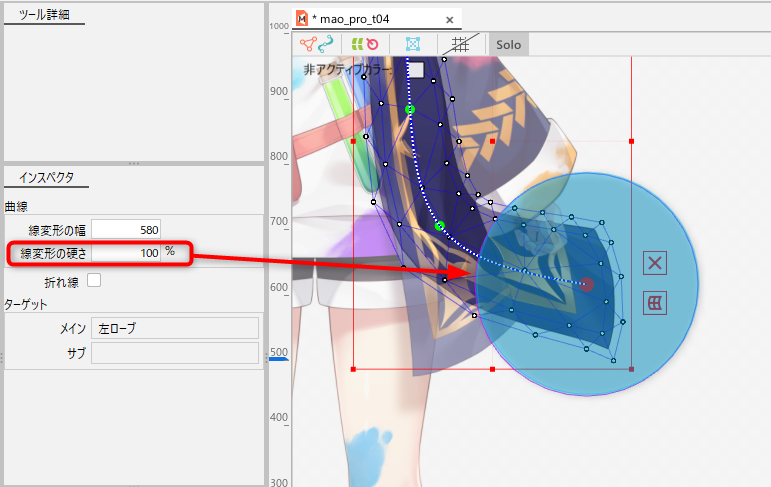Viewport: 771px width, 487px height.
Task: Click the green double-bracket toolbar icon
Action: coord(355,44)
